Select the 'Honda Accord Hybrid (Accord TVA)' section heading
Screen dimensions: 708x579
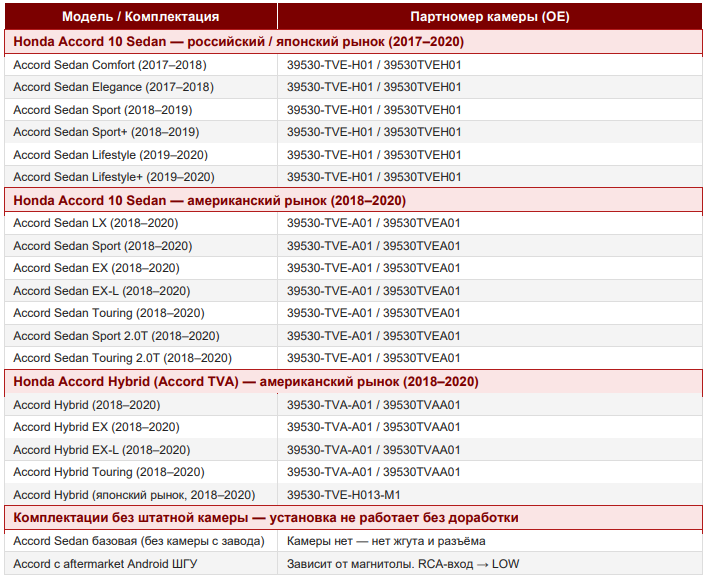click(x=354, y=382)
